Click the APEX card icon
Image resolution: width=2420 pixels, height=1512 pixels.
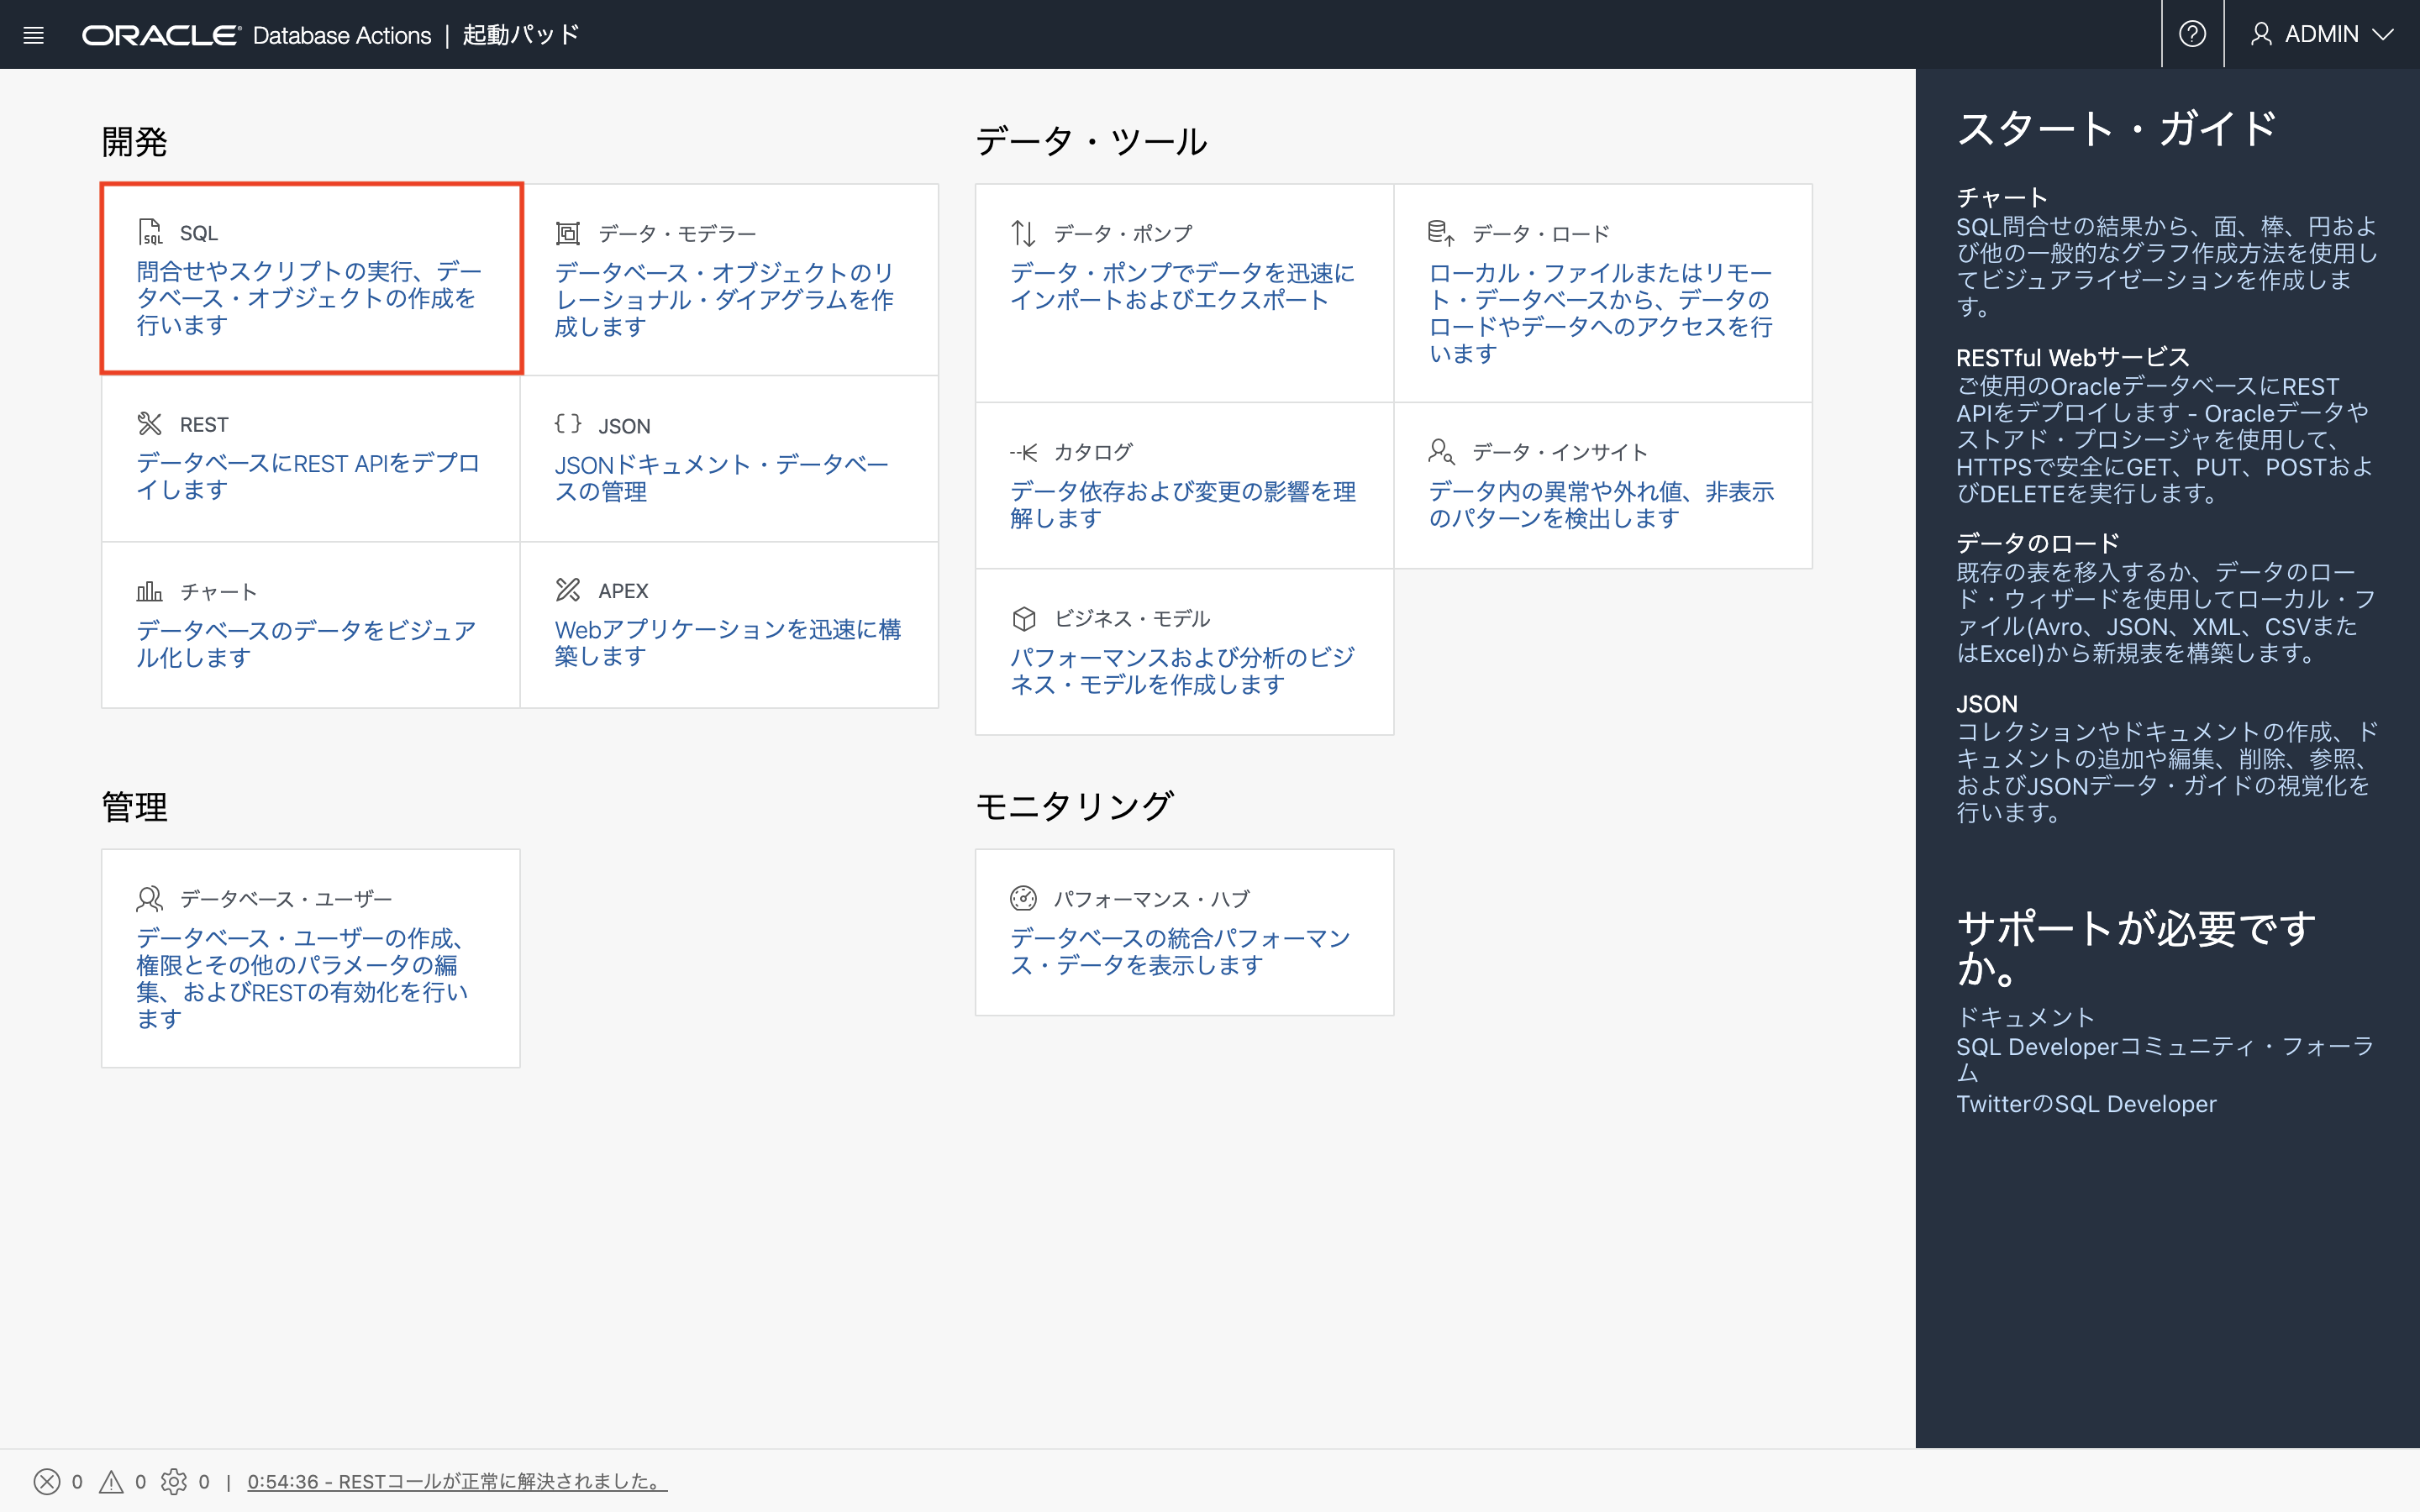point(568,590)
